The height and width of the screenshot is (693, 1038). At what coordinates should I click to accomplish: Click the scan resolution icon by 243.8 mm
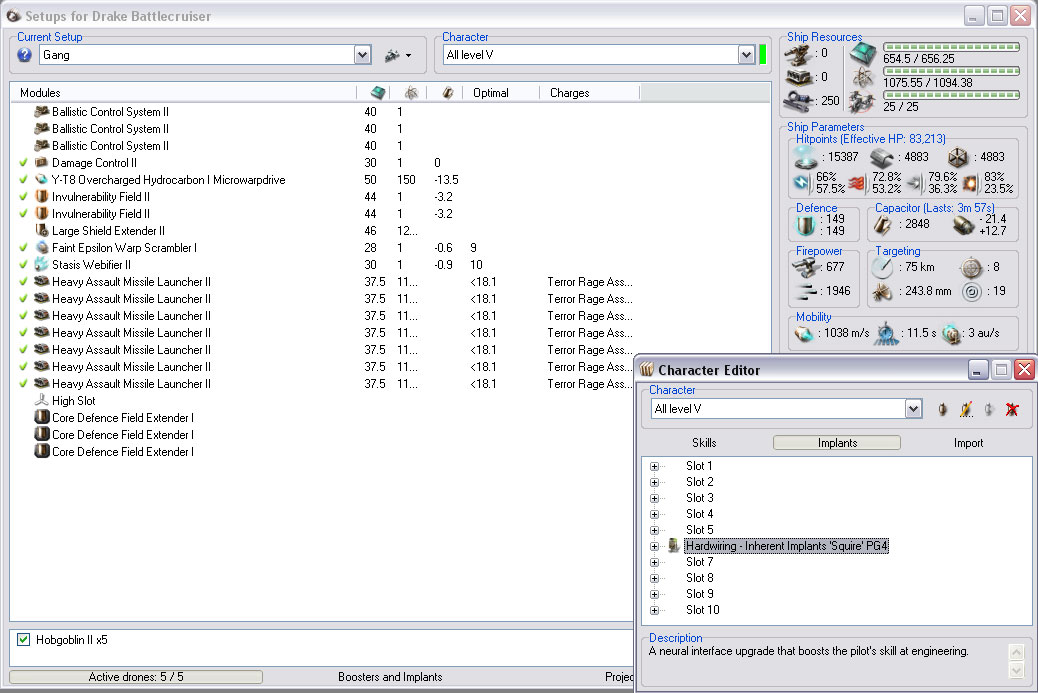[x=882, y=291]
